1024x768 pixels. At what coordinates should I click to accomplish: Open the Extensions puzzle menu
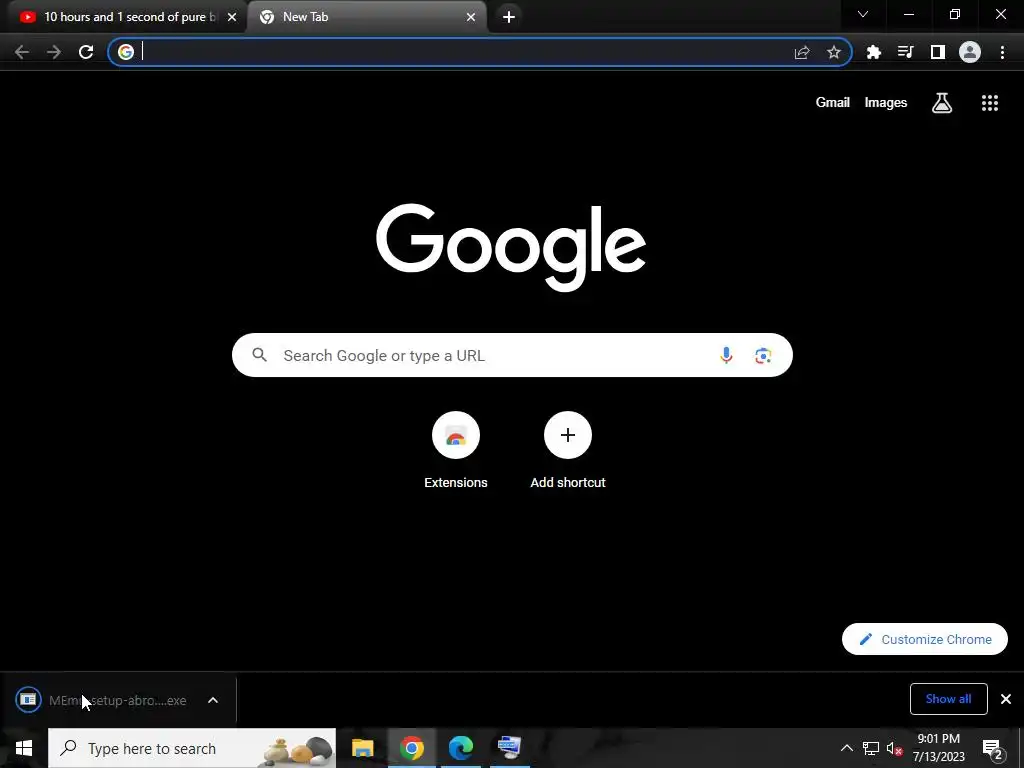click(873, 52)
